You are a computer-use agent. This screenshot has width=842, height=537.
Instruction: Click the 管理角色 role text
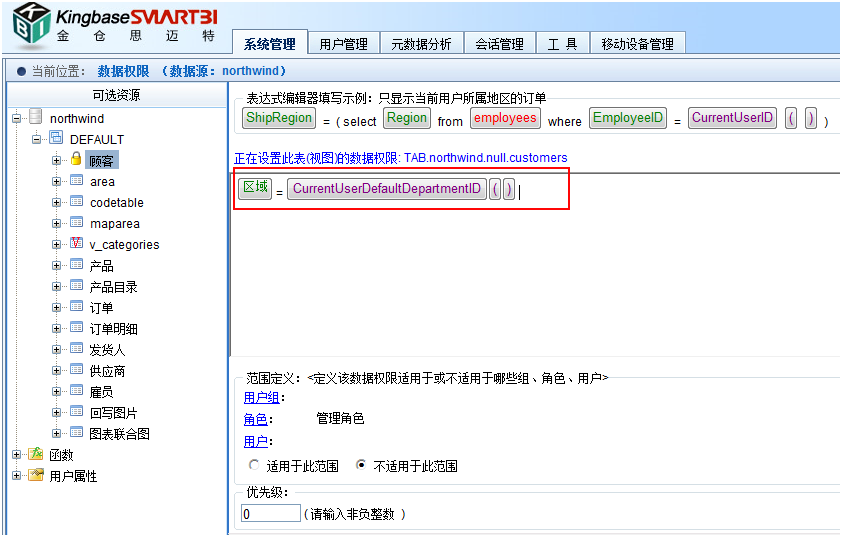pos(340,418)
